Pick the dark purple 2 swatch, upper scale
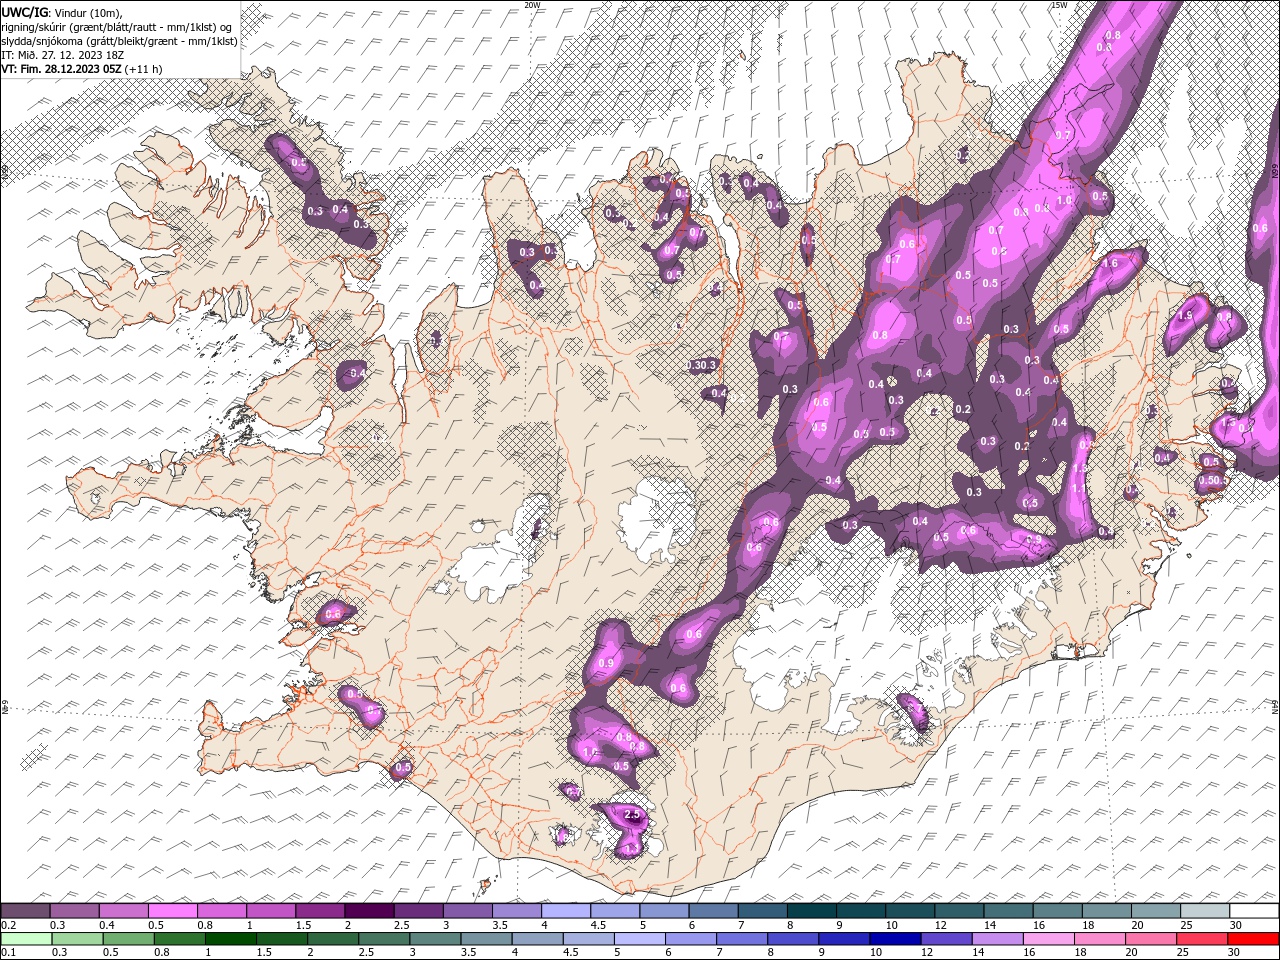1280x960 pixels. click(x=368, y=911)
